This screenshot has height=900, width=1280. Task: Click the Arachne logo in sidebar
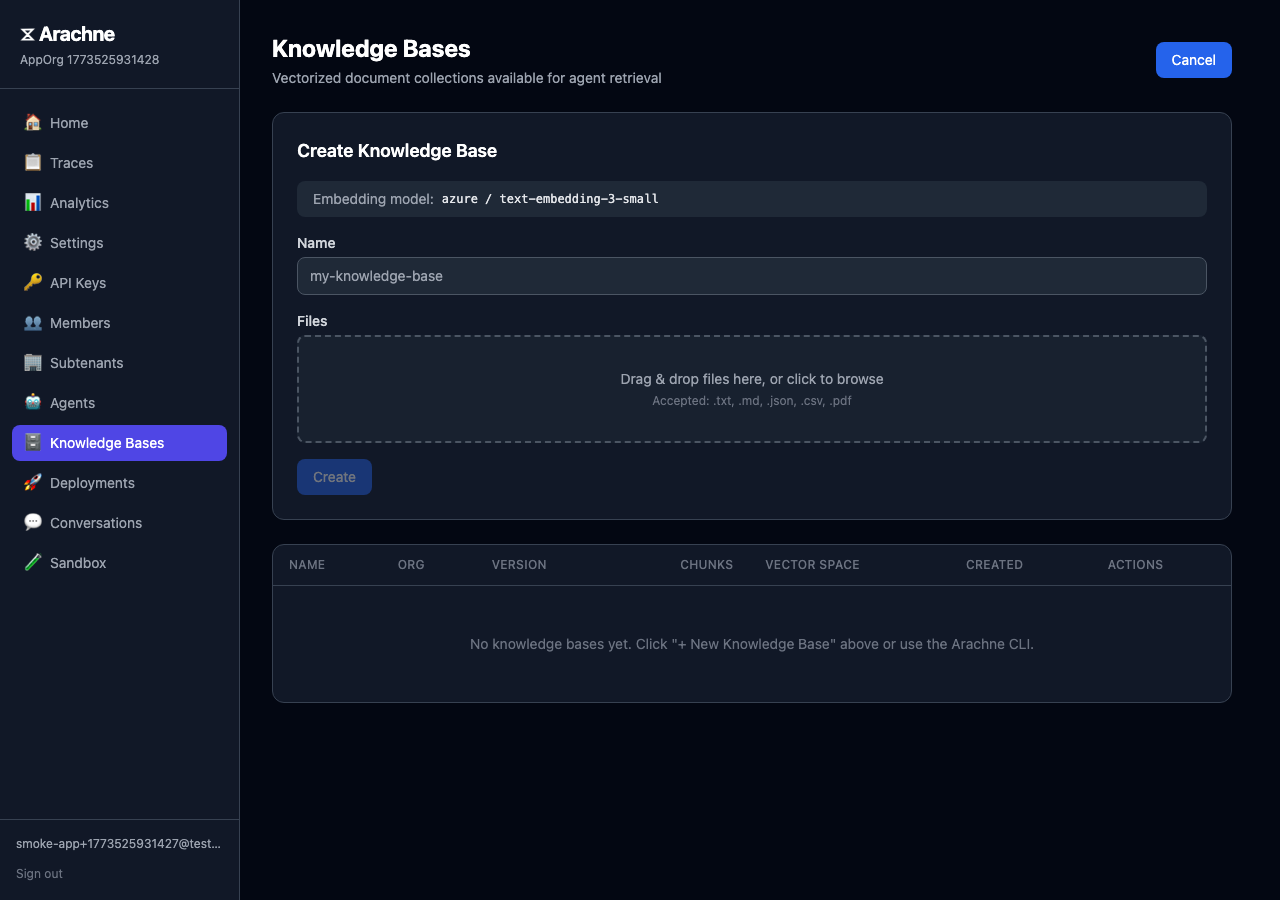[x=67, y=35]
